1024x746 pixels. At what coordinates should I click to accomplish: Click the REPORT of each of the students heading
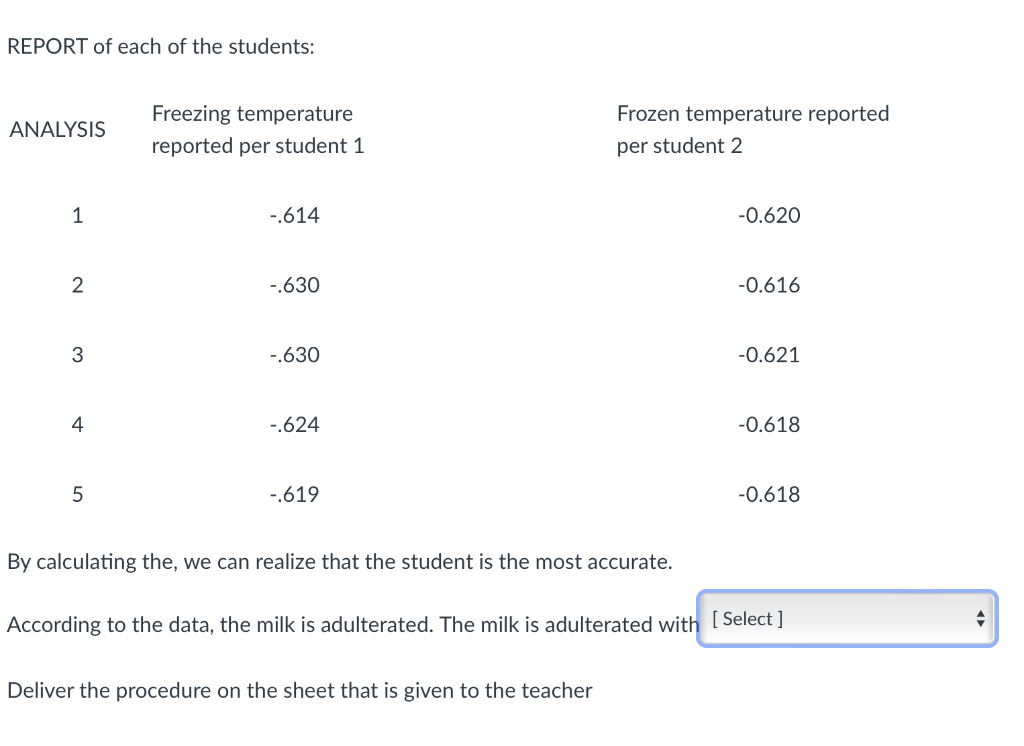[161, 46]
